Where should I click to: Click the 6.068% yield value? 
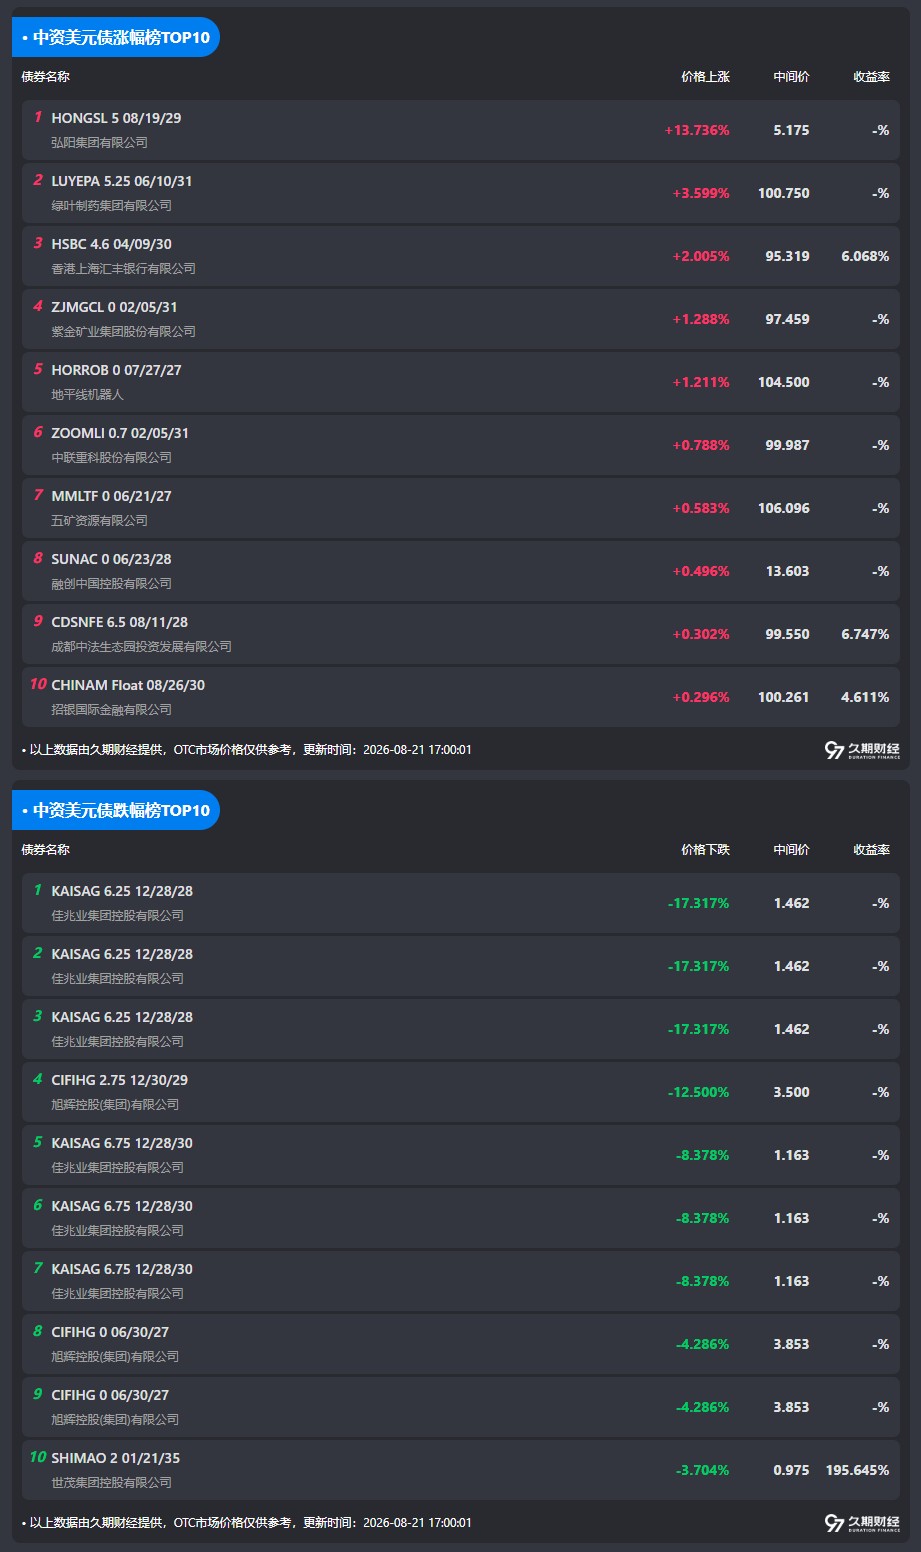pos(865,256)
